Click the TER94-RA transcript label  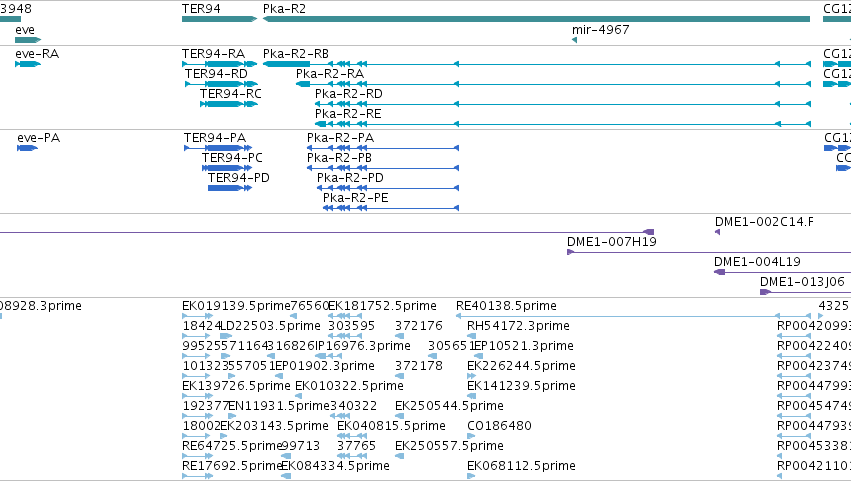(213, 54)
